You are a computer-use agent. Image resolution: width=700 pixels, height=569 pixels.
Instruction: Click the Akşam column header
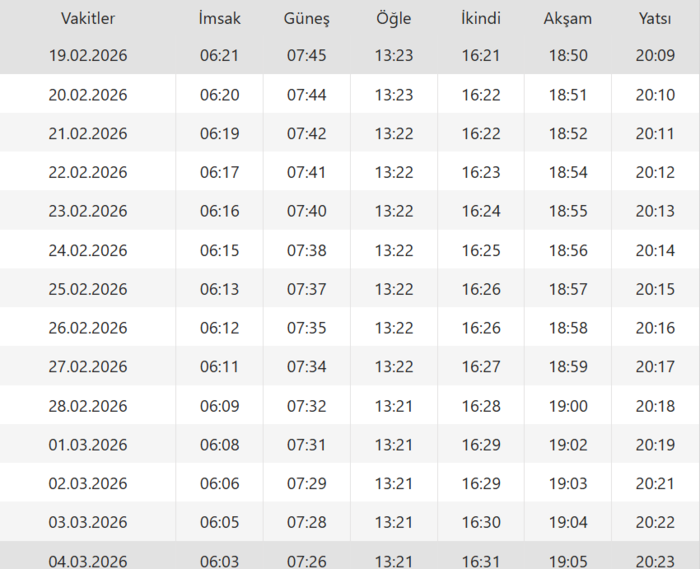click(x=568, y=19)
